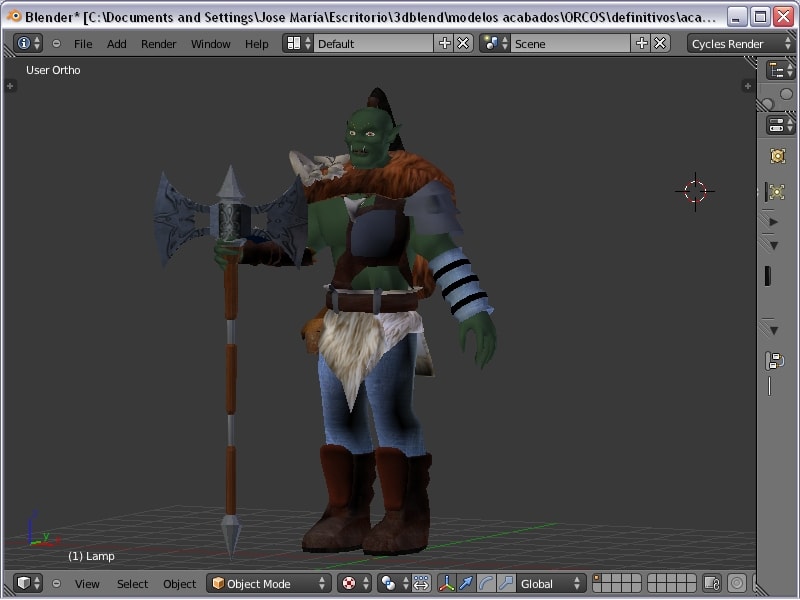Add a new screen layout next to Default
800x600 pixels.
click(445, 43)
